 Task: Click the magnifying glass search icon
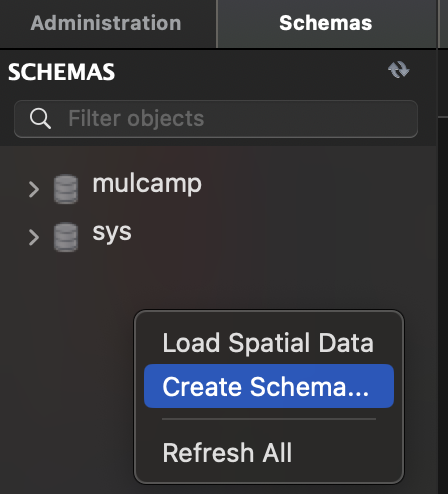click(x=40, y=118)
